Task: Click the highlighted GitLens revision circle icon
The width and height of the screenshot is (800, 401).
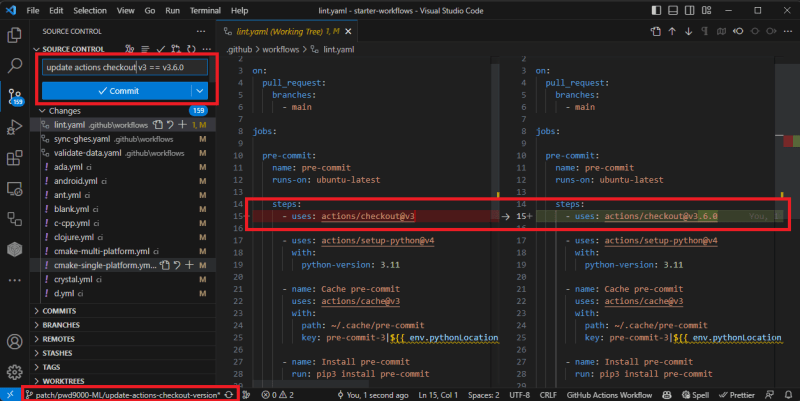Action: pyautogui.click(x=738, y=32)
